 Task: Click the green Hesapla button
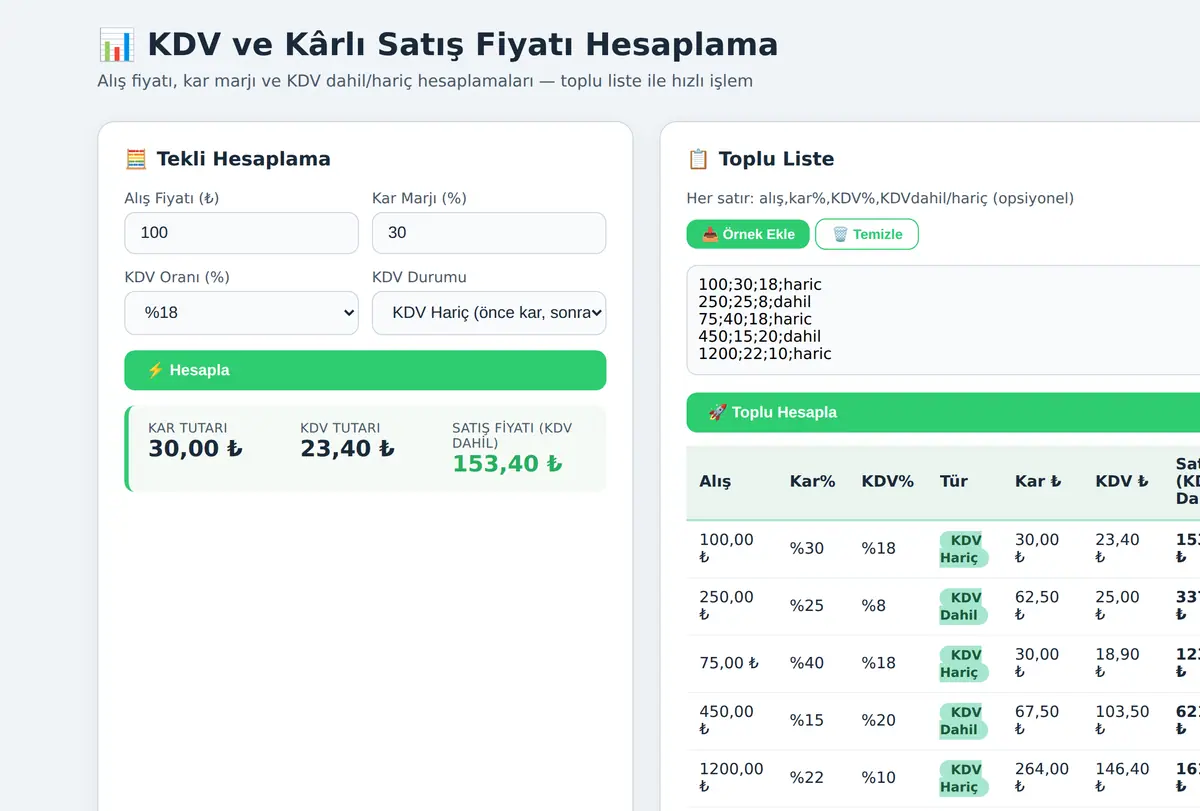pyautogui.click(x=365, y=370)
